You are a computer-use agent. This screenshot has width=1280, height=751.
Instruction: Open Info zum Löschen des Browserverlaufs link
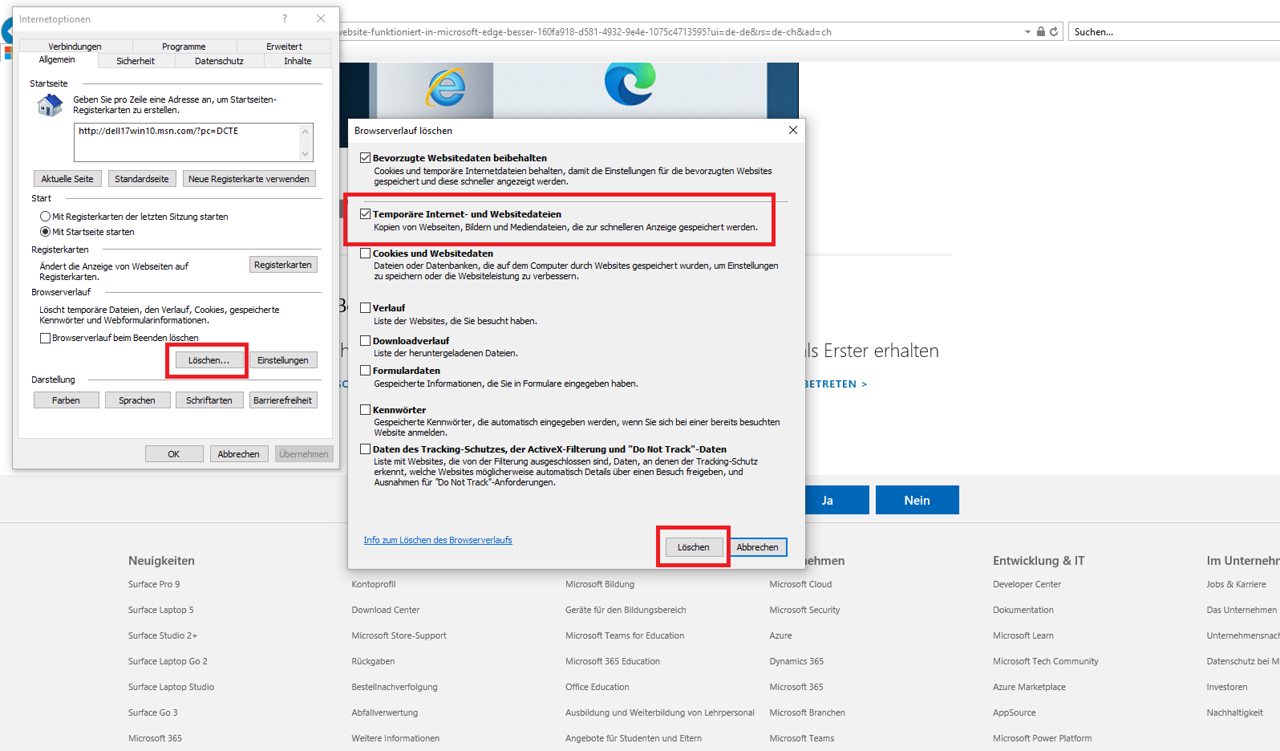437,540
